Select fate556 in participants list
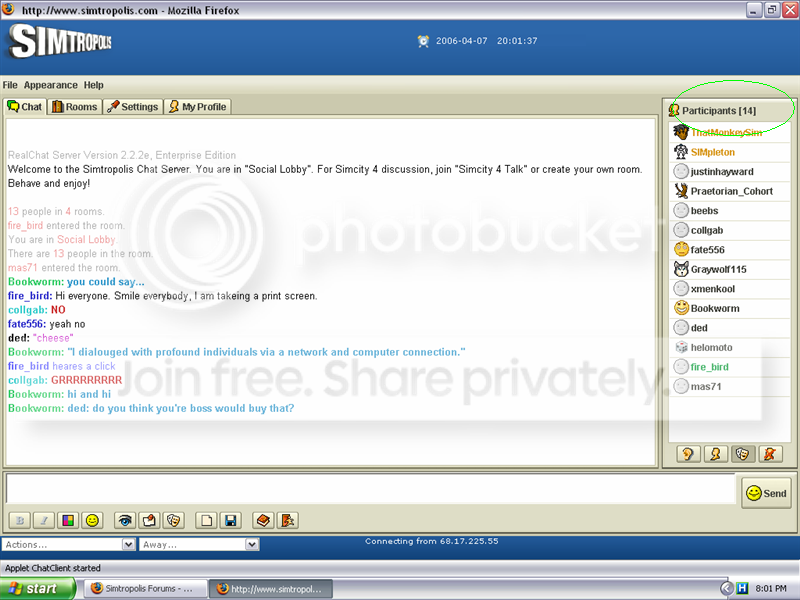 click(x=730, y=249)
